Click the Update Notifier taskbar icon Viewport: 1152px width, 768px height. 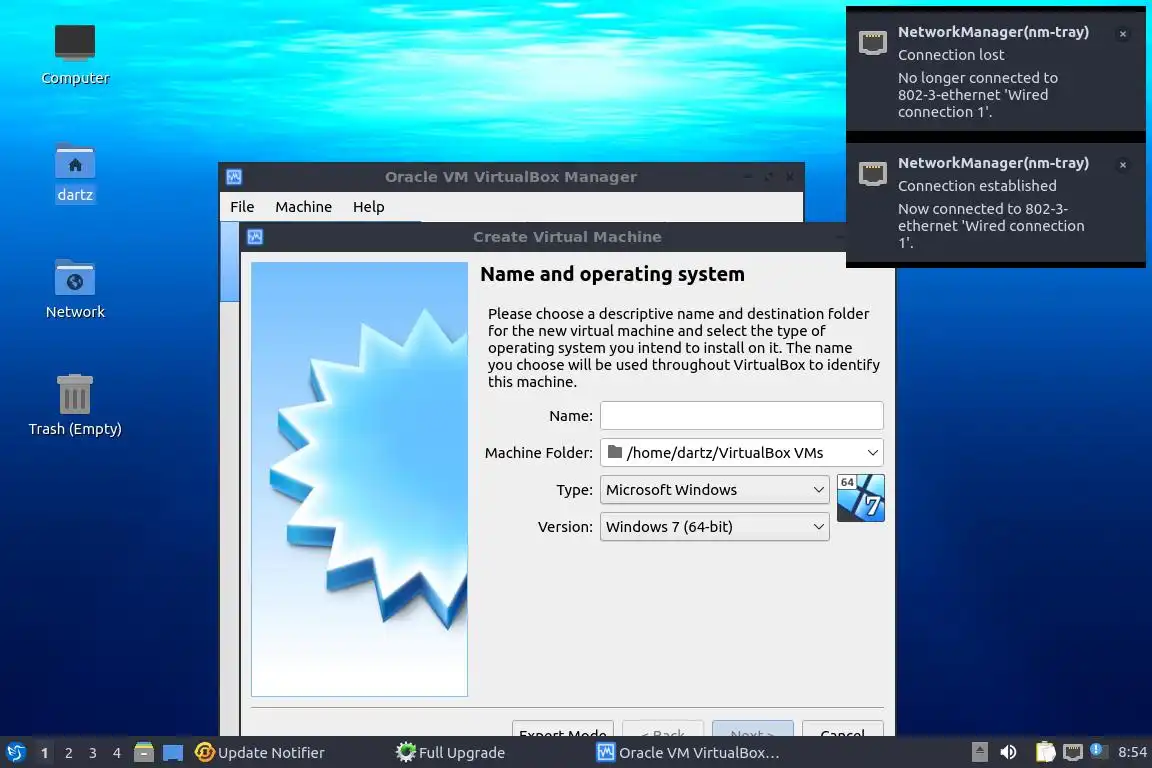click(x=204, y=752)
